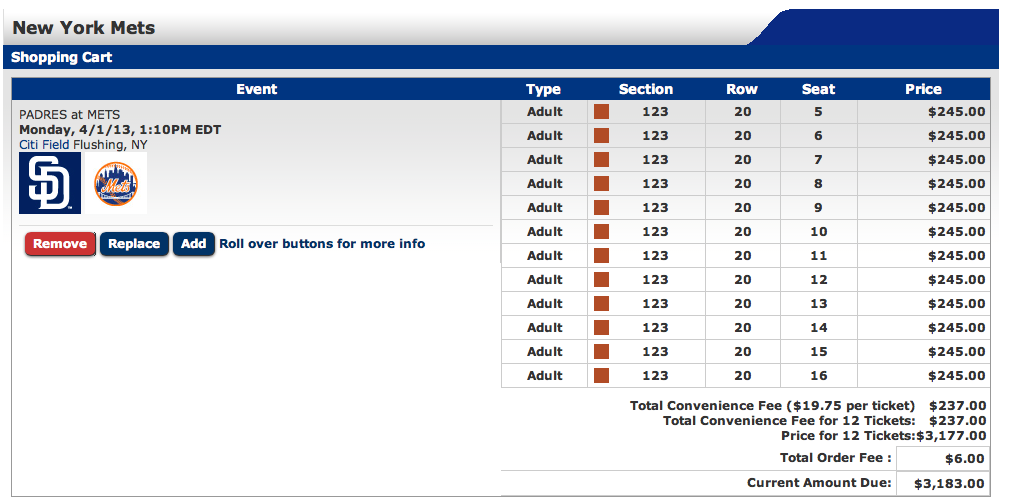Click the Price column header
1017x501 pixels.
click(x=923, y=90)
